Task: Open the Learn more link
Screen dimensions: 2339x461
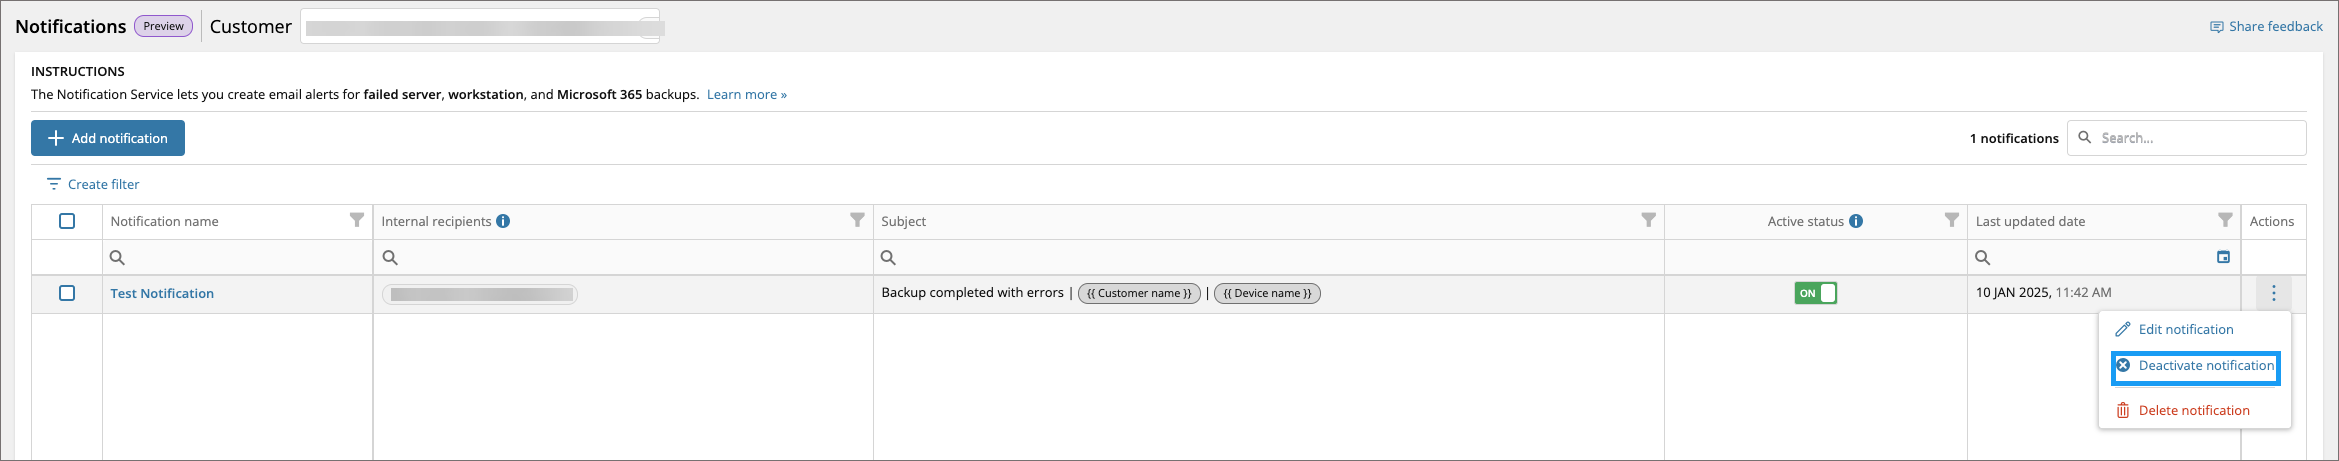Action: 746,94
